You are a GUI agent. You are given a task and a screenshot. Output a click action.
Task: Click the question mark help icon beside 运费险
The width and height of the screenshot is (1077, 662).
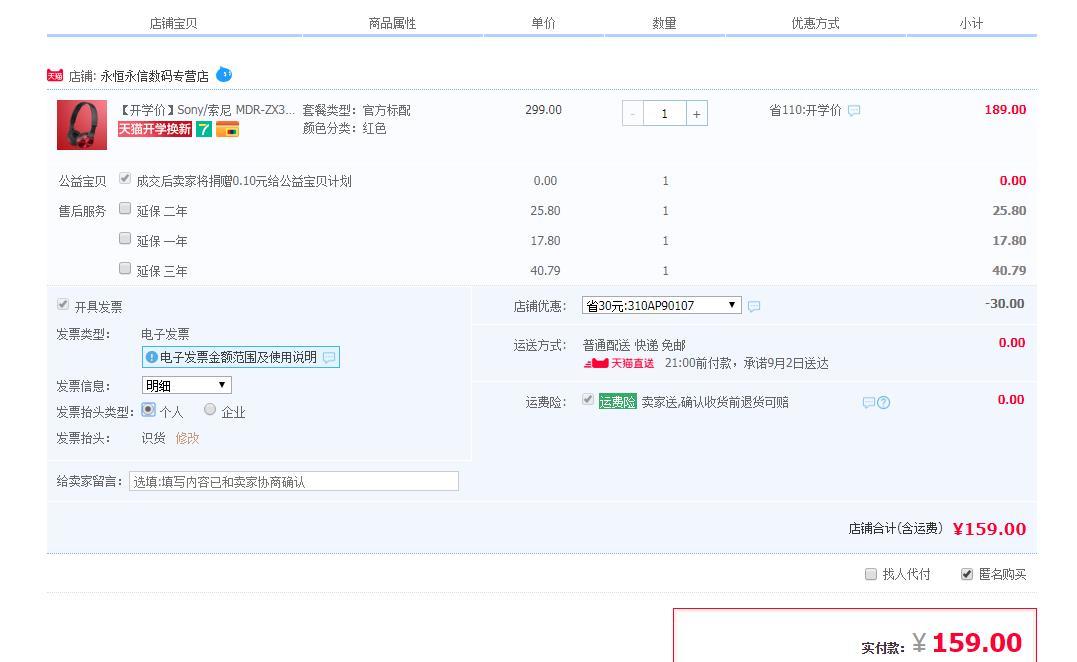coord(883,402)
